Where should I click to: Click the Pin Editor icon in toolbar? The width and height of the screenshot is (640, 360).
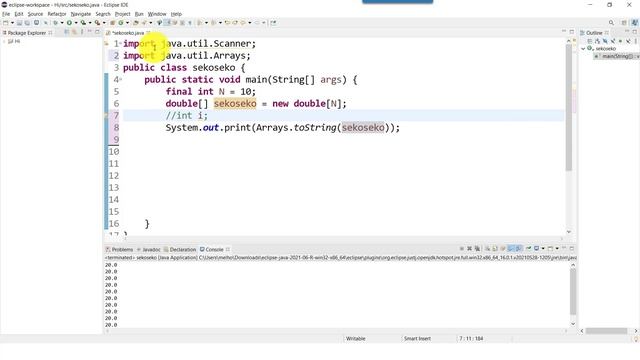pos(273,23)
